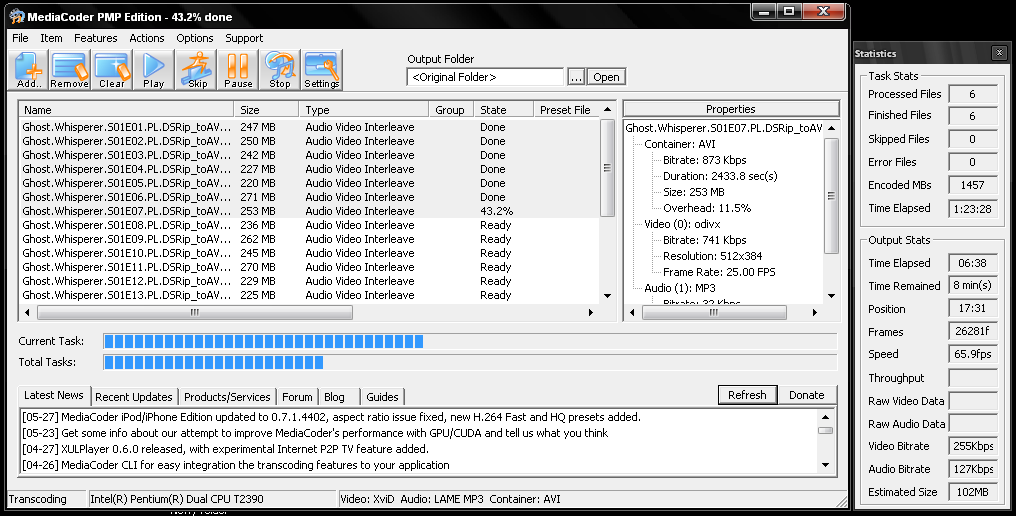1016x516 pixels.
Task: Close the Statistics panel
Action: click(x=999, y=53)
